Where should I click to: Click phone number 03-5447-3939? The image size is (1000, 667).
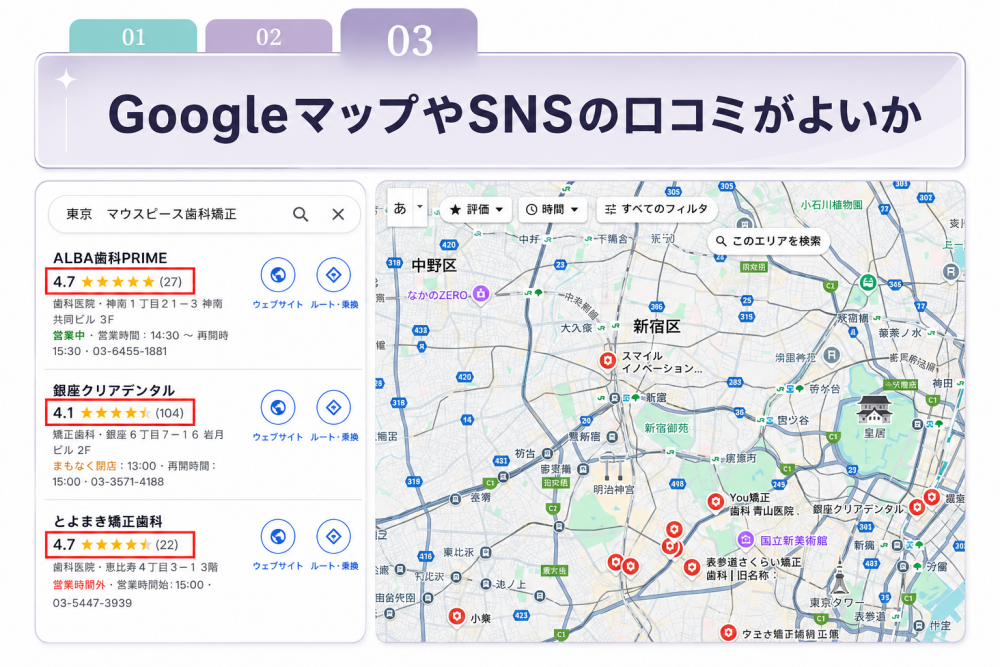[x=92, y=603]
